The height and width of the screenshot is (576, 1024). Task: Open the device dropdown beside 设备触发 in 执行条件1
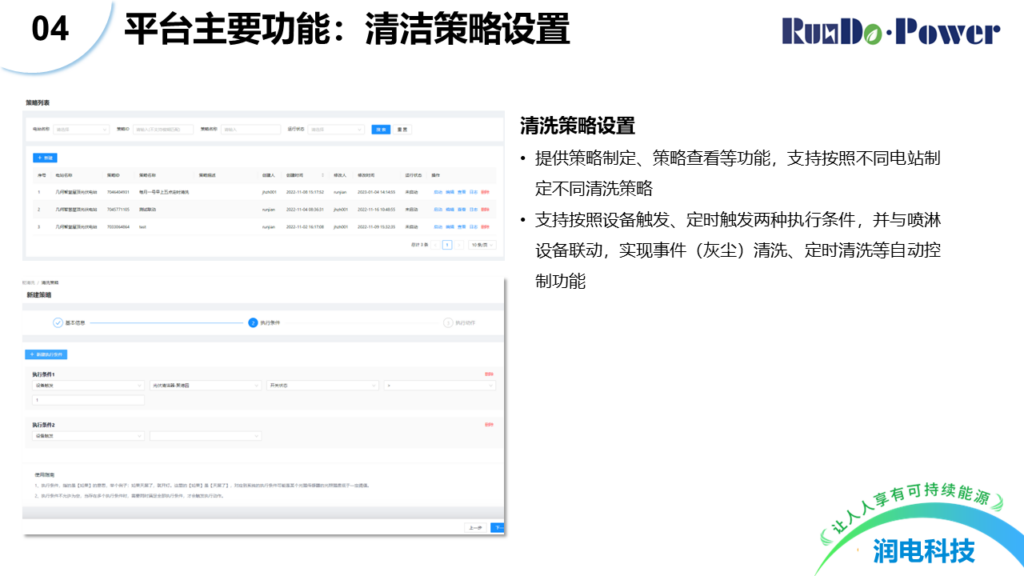pos(205,385)
